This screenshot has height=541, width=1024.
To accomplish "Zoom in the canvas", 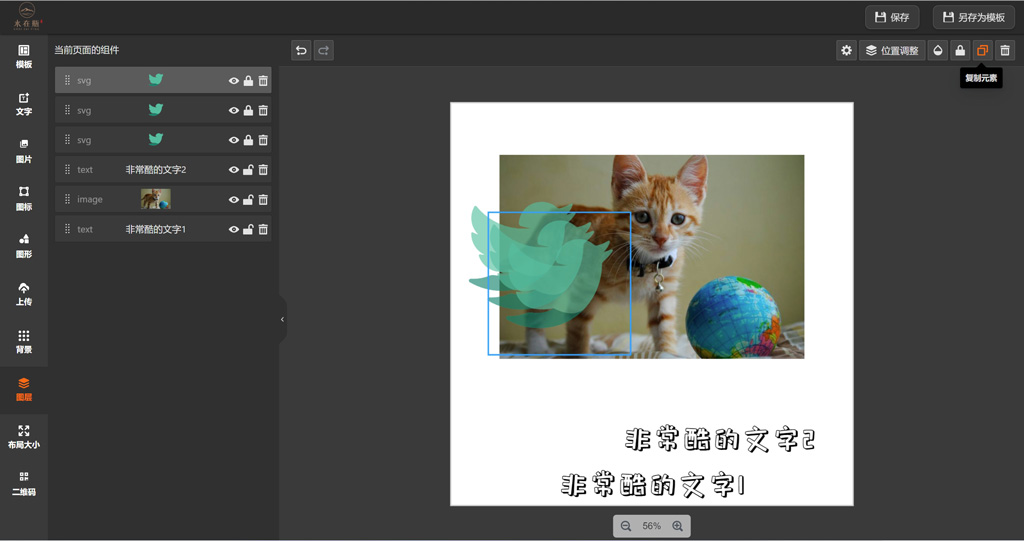I will pyautogui.click(x=677, y=526).
